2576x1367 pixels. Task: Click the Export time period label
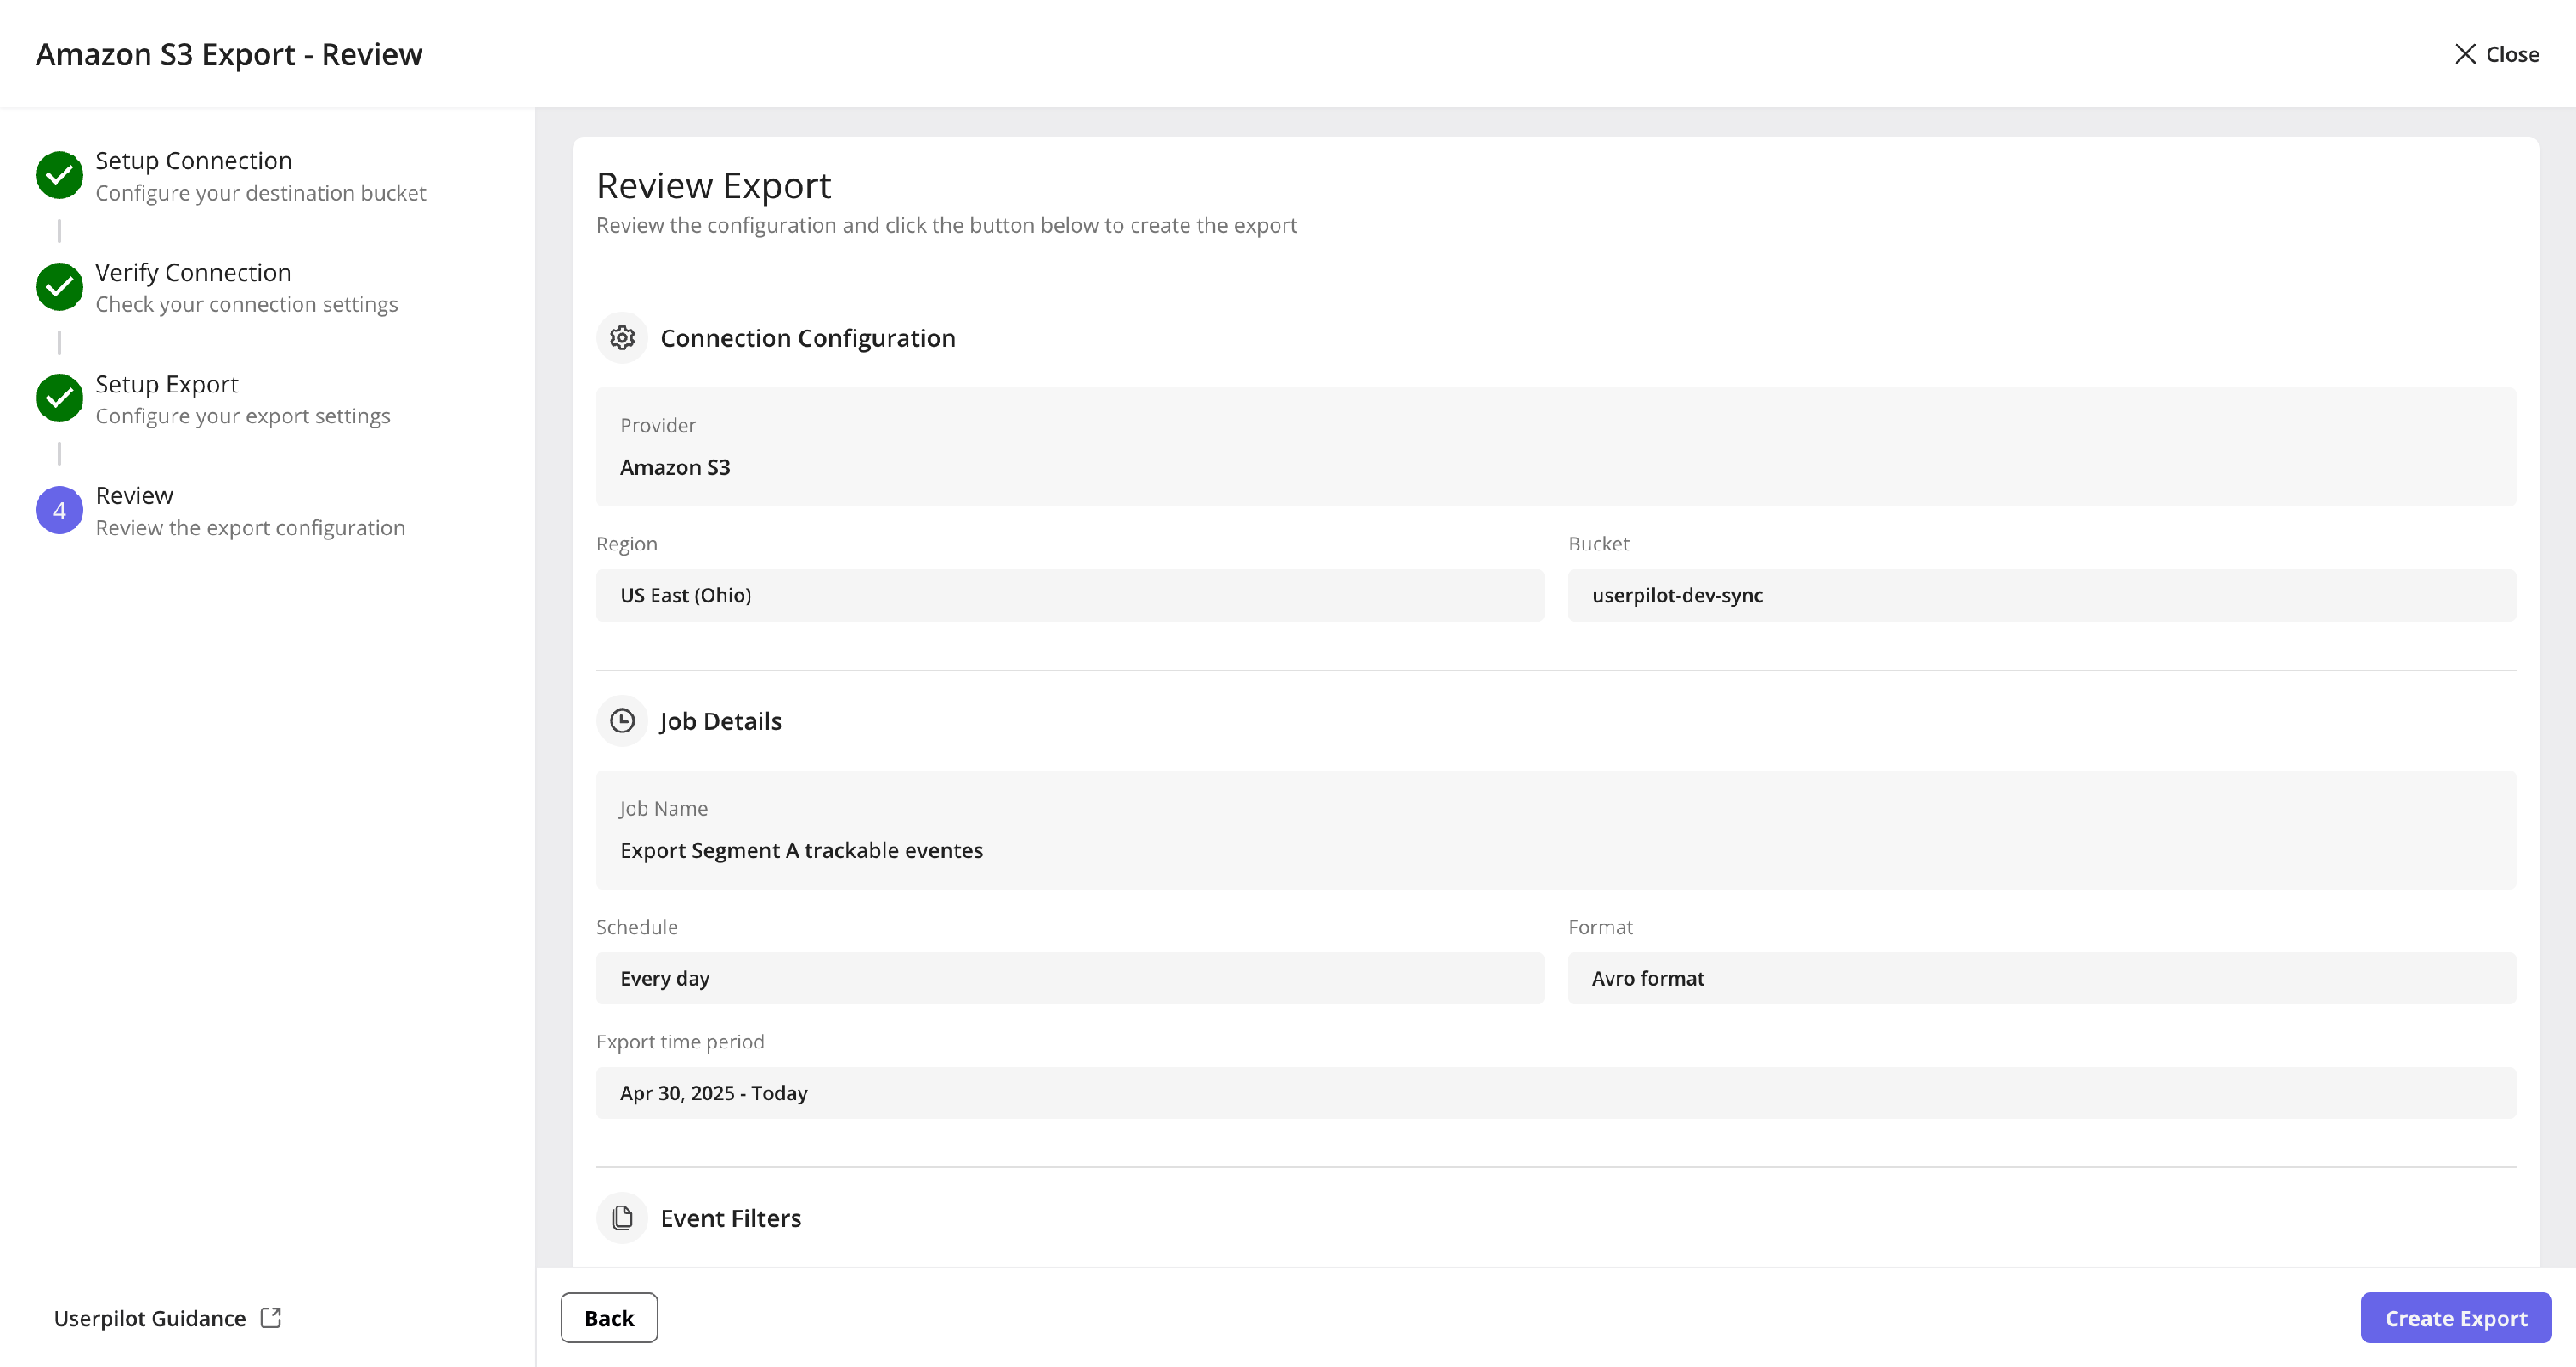680,1042
